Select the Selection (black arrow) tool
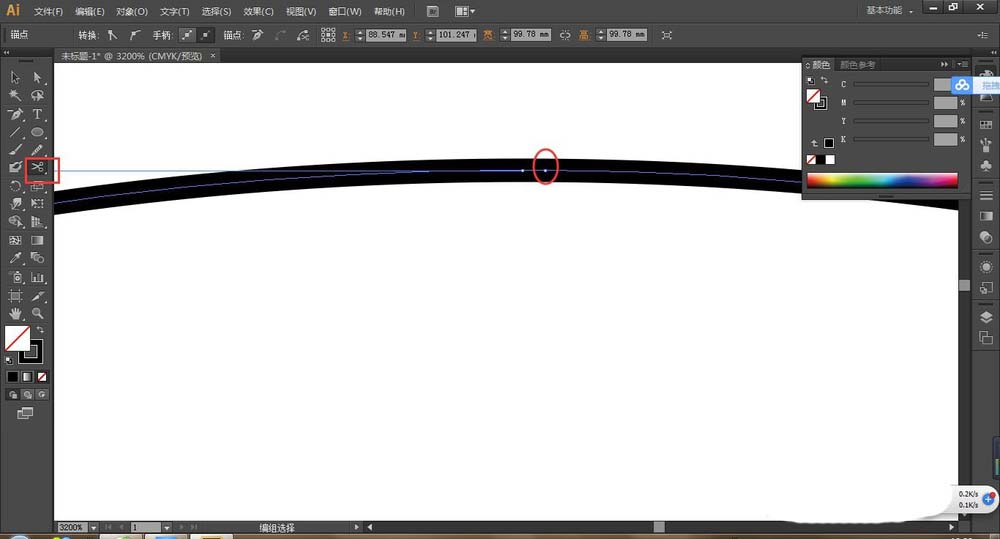 (15, 77)
